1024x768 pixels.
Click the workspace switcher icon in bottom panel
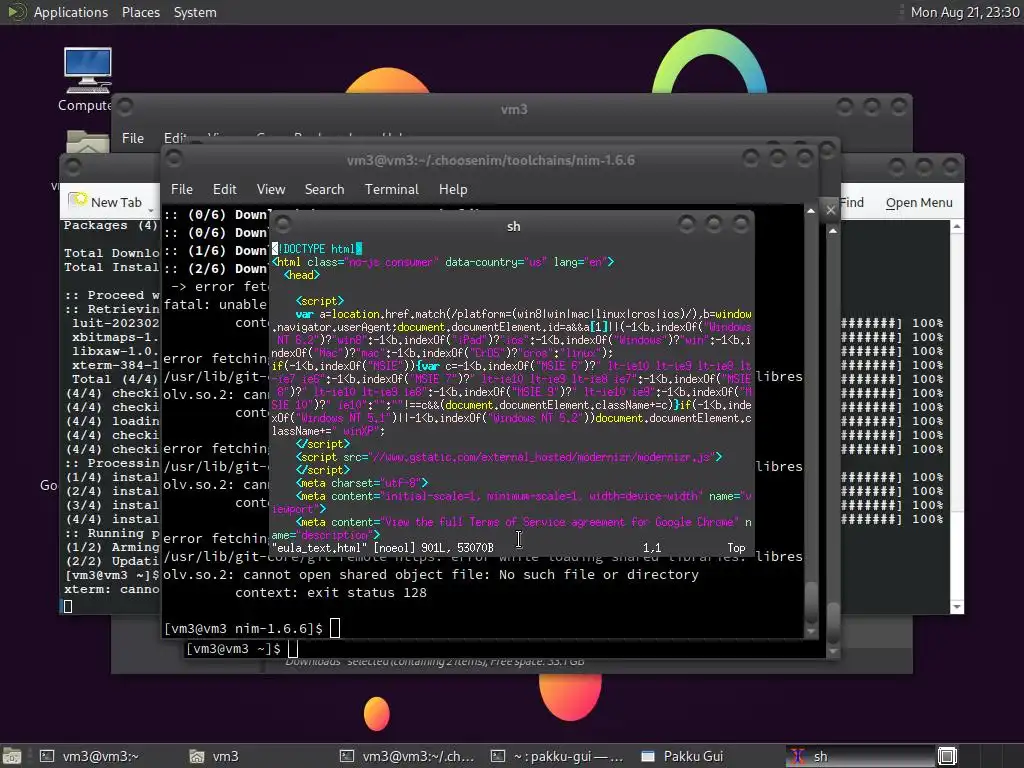click(947, 756)
